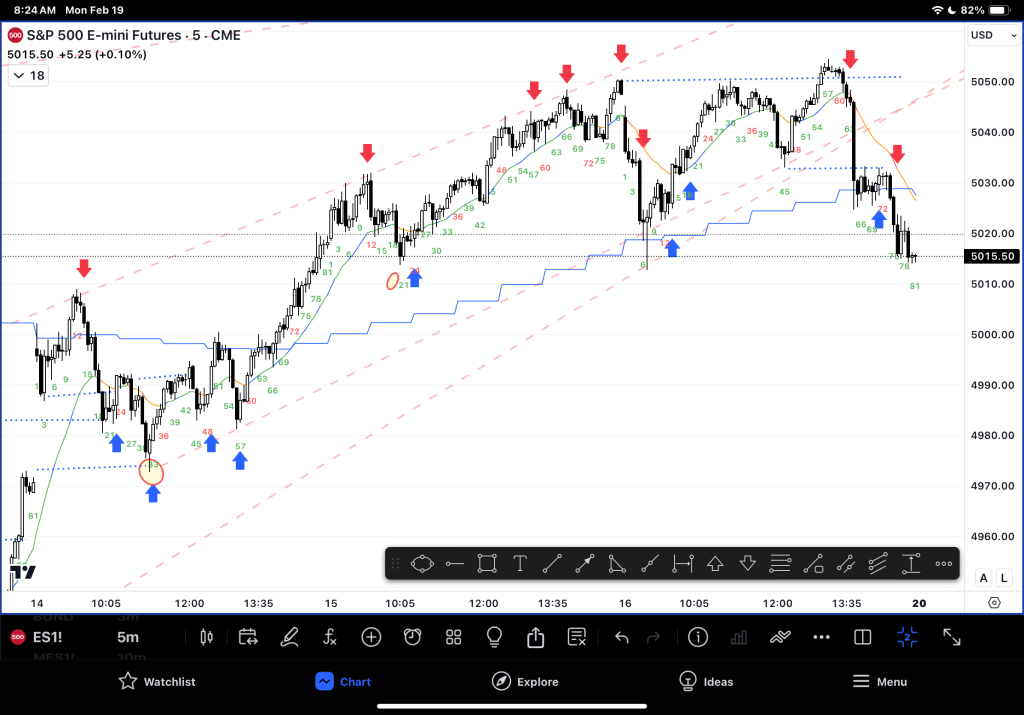Select the rectangle drawing tool
1024x715 pixels.
(x=487, y=563)
